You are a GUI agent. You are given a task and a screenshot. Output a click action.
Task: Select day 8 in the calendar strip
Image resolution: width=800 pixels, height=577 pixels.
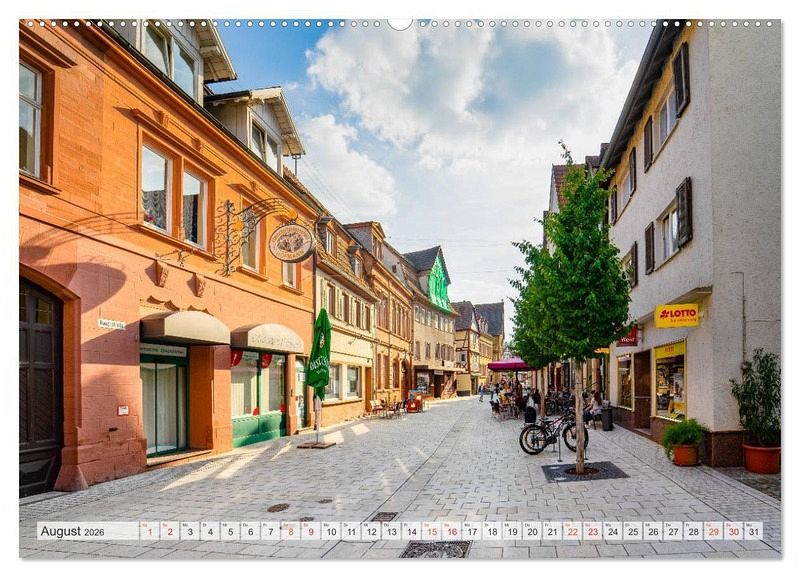coord(291,531)
